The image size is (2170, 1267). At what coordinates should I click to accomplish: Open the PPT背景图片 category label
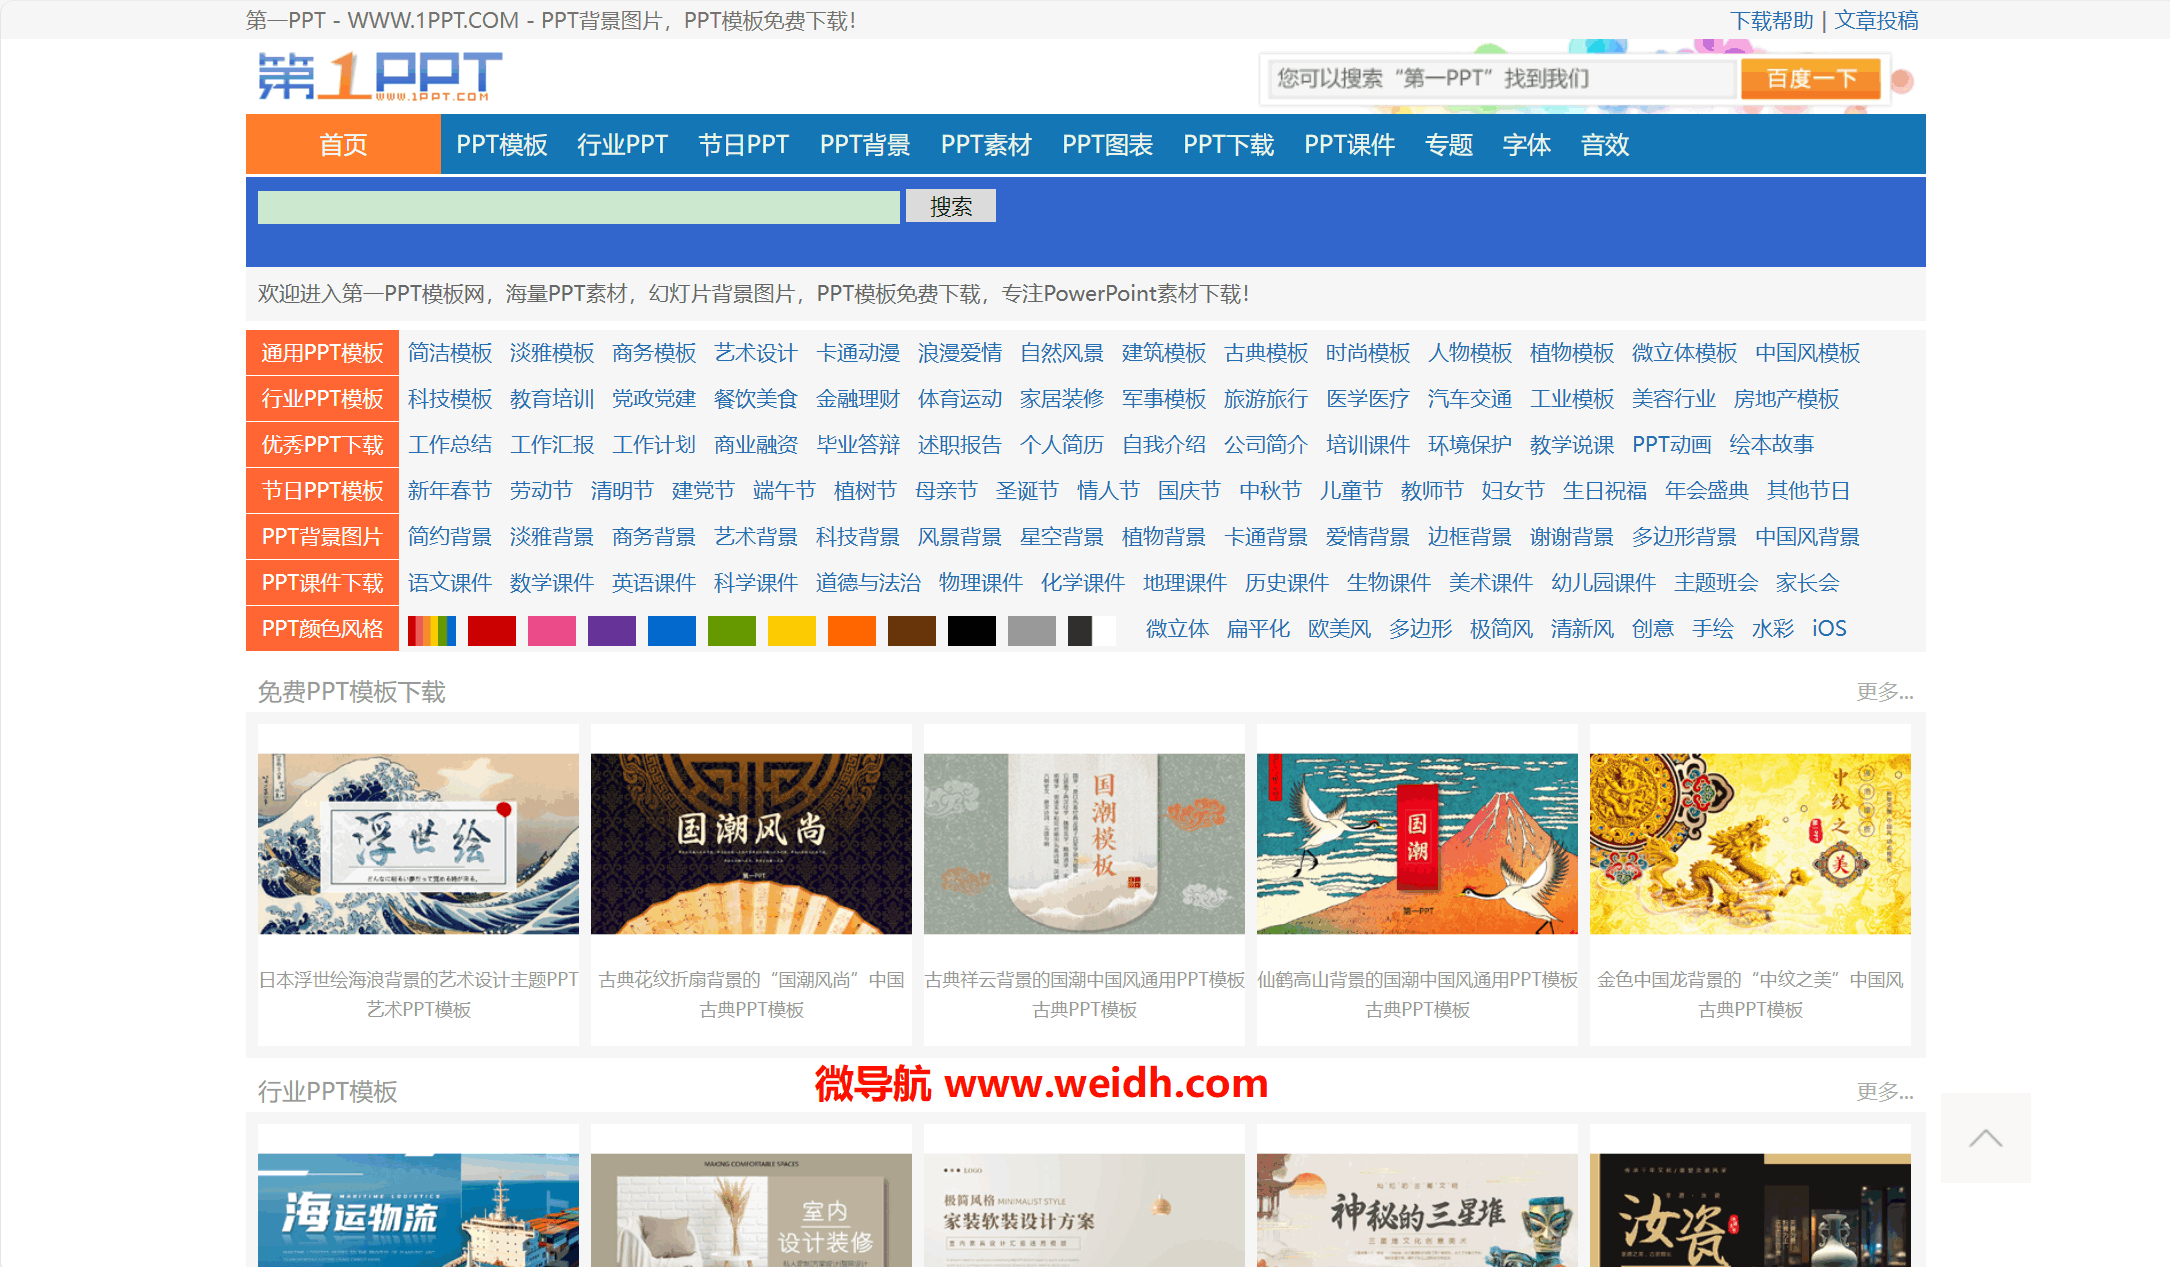[x=322, y=537]
